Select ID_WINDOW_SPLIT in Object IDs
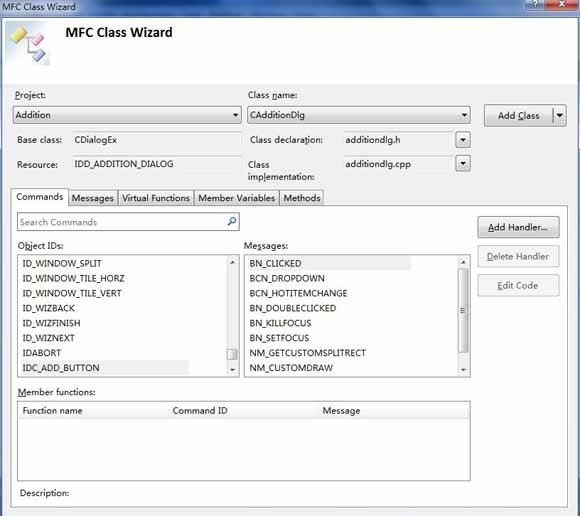The image size is (580, 516). 62,263
